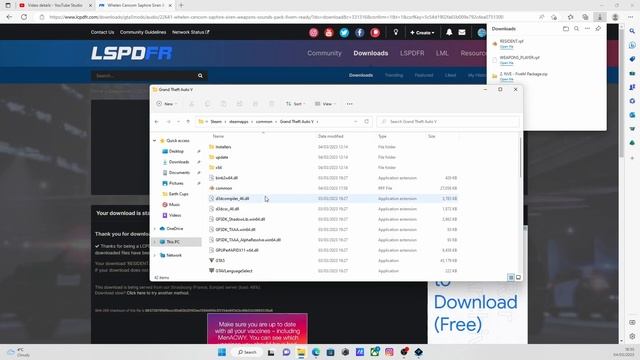Click the lightbulb theme icon on LSPDFR
The width and height of the screenshot is (640, 360).
tap(396, 32)
